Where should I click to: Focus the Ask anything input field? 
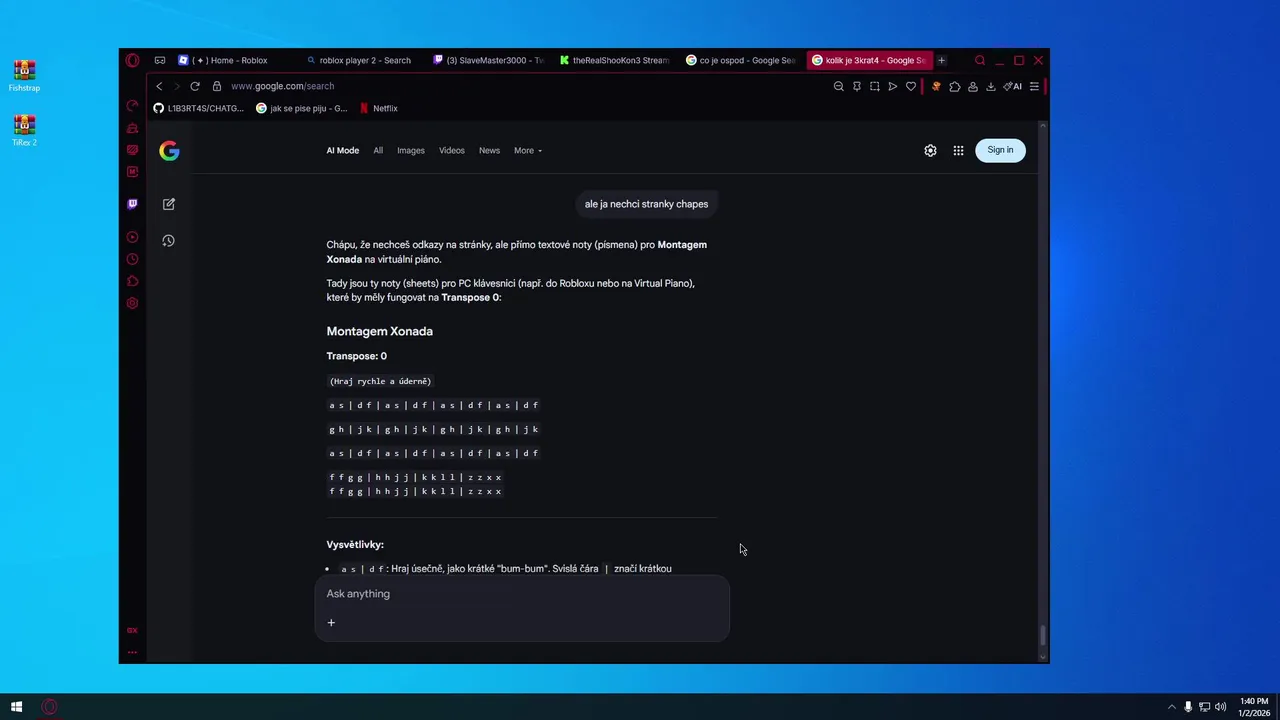pos(522,594)
